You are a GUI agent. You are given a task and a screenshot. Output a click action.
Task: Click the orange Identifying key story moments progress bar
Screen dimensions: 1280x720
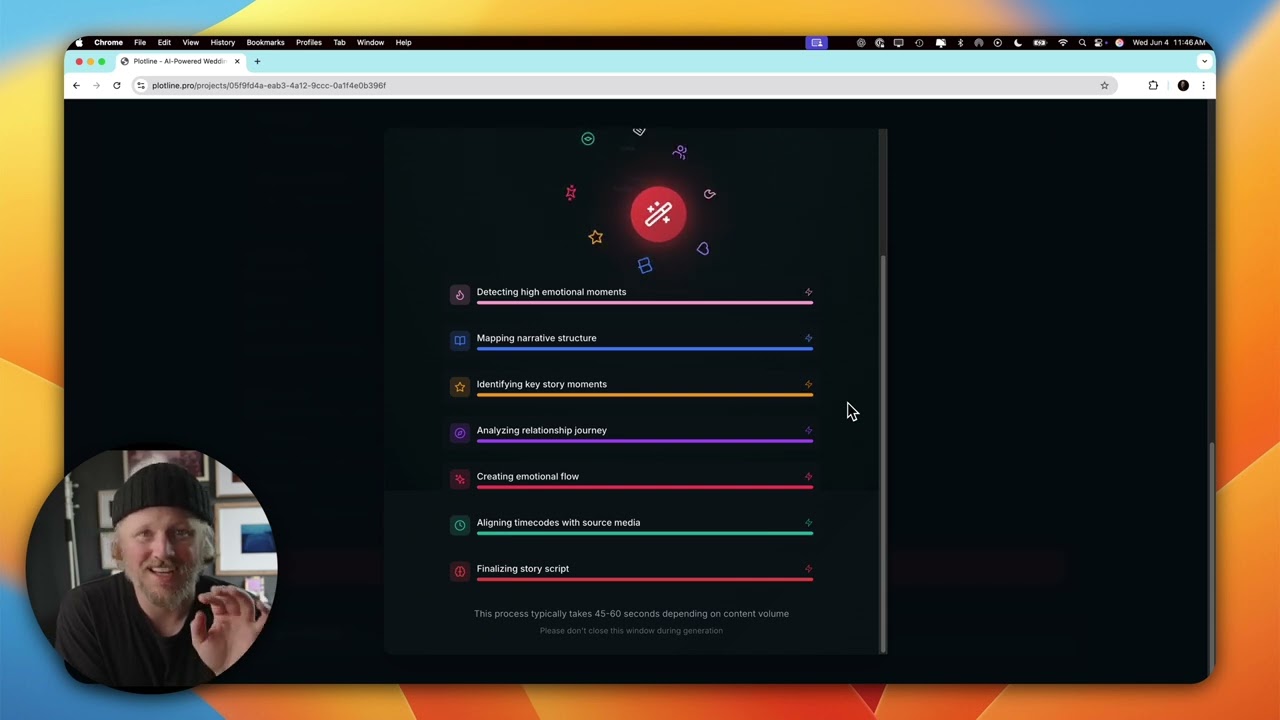tap(645, 394)
